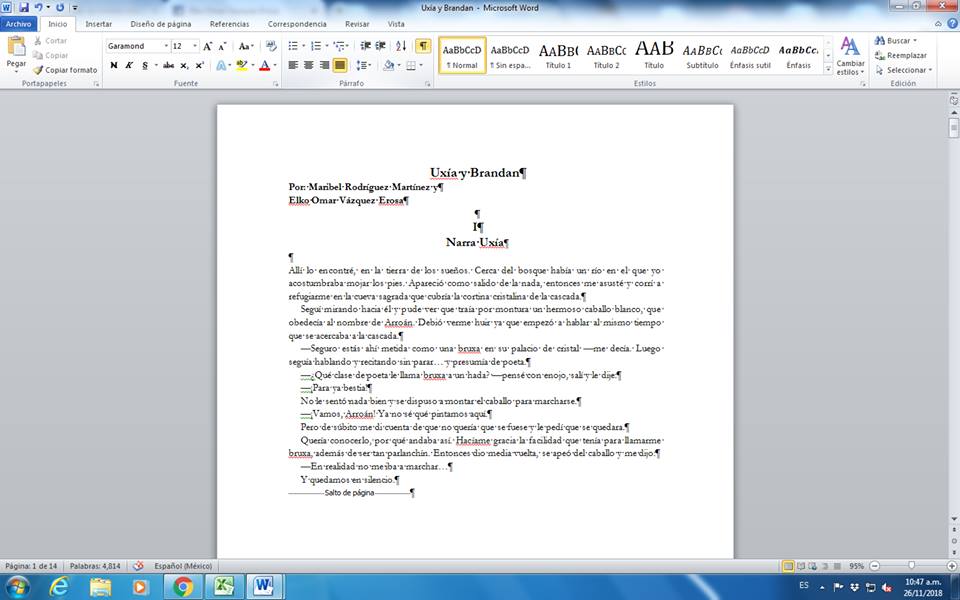Toggle justified text alignment
This screenshot has width=960, height=600.
[340, 65]
